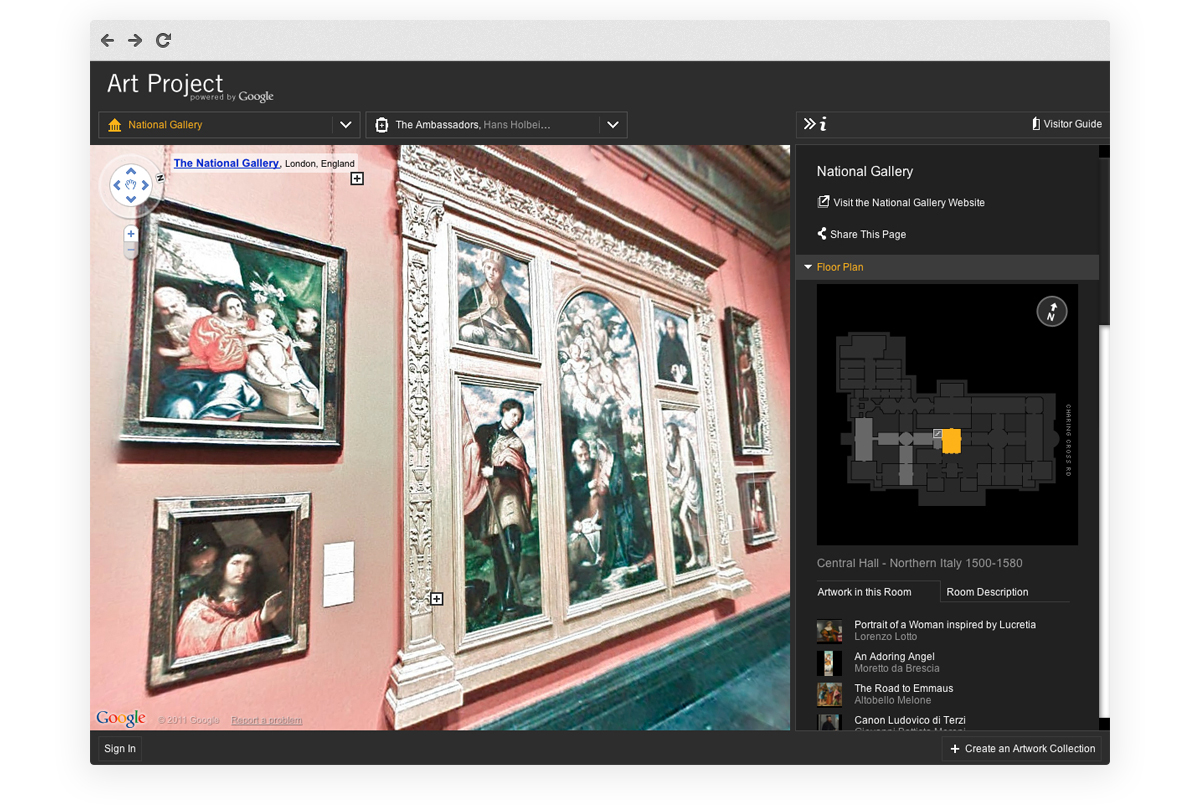1200x810 pixels.
Task: Pan street view down
Action: [x=131, y=201]
